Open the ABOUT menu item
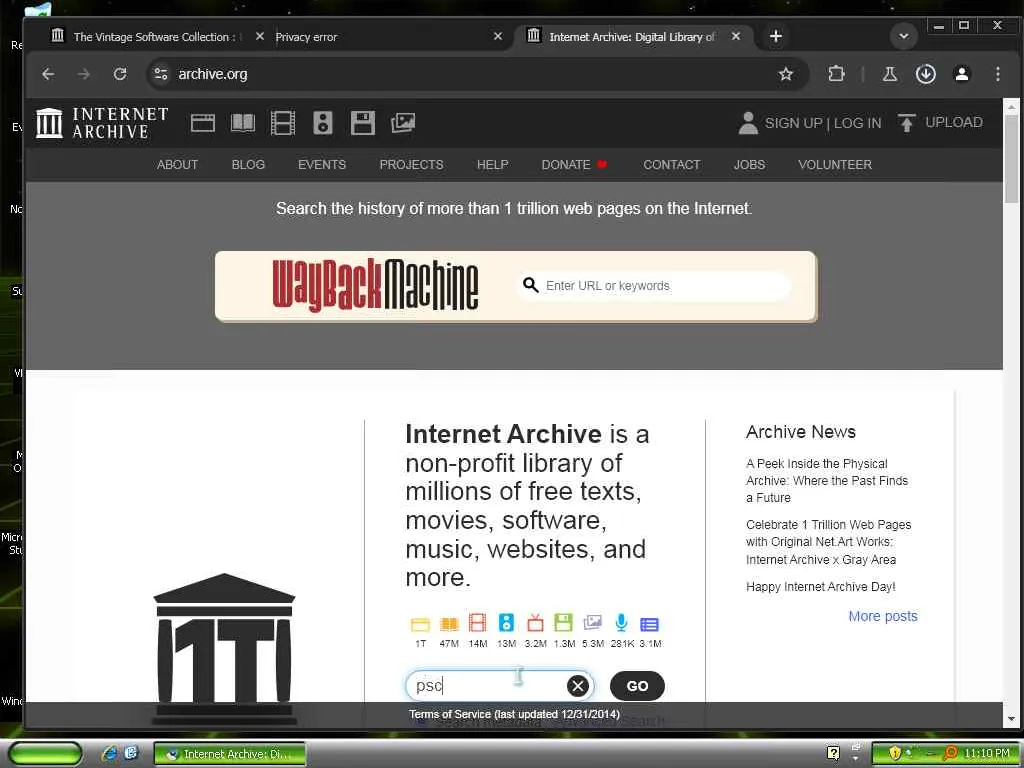Screen dimensions: 1024x768 point(177,165)
